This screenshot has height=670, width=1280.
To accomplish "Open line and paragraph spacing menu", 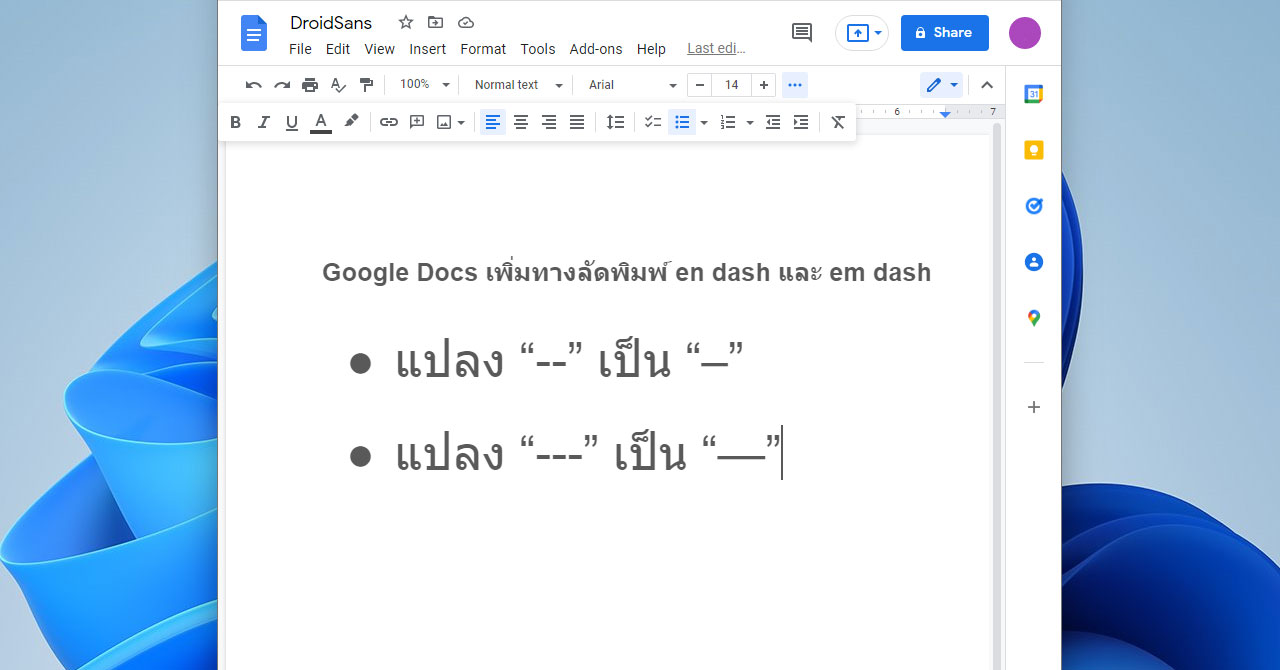I will pos(616,122).
